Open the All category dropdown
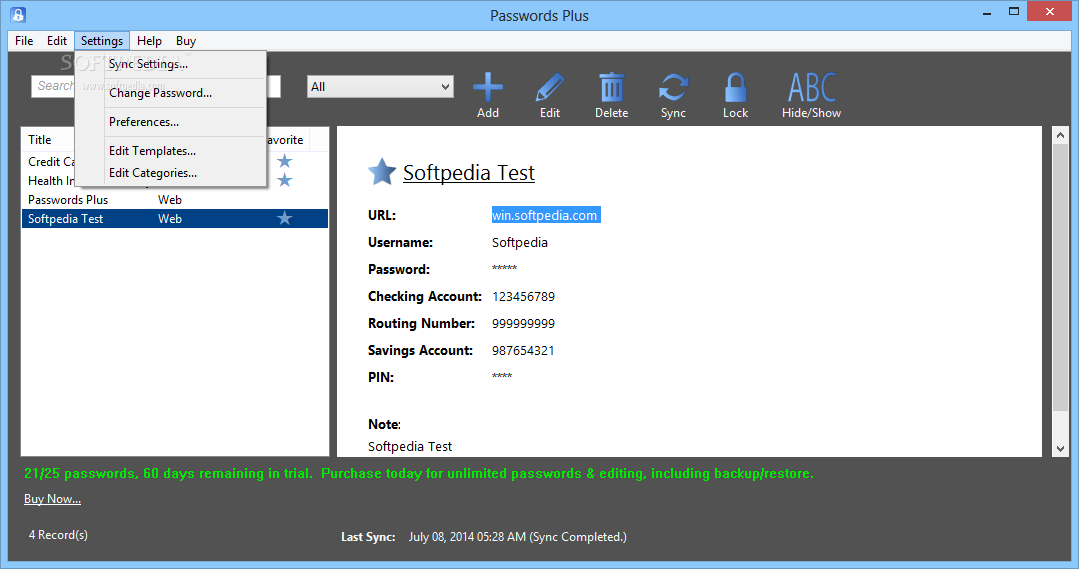The width and height of the screenshot is (1079, 569). coord(380,87)
